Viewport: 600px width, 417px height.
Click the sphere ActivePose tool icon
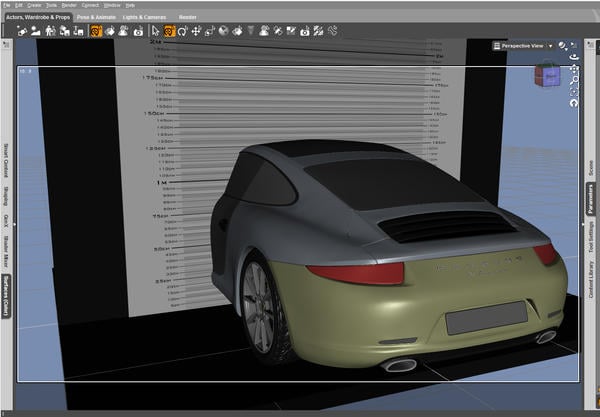pos(223,31)
